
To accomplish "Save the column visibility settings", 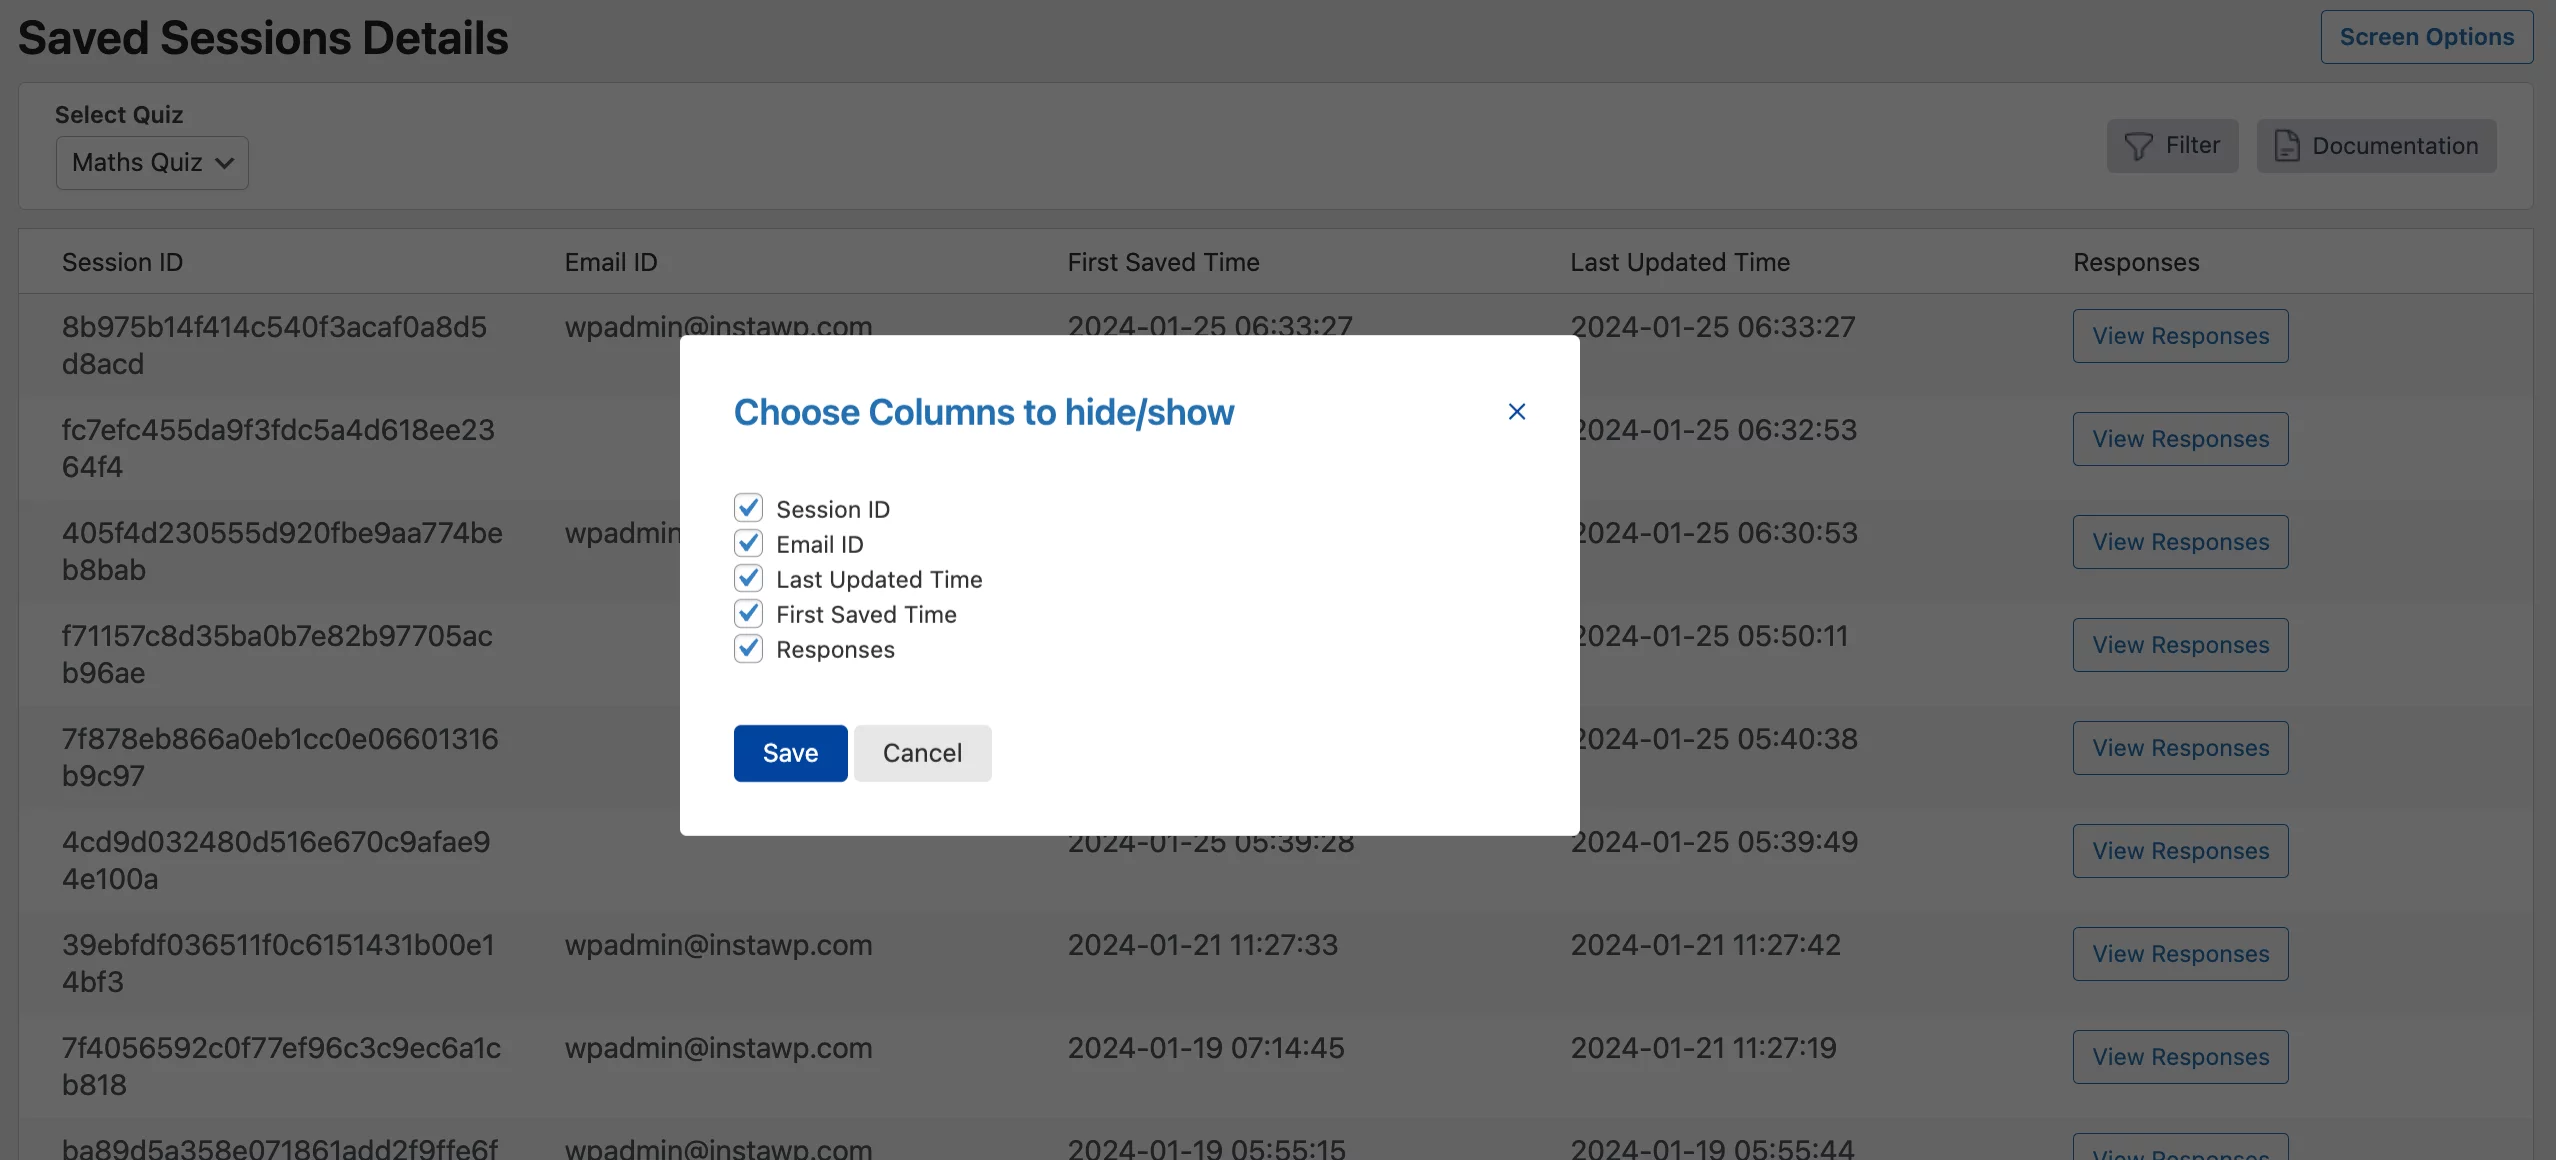I will pos(790,753).
